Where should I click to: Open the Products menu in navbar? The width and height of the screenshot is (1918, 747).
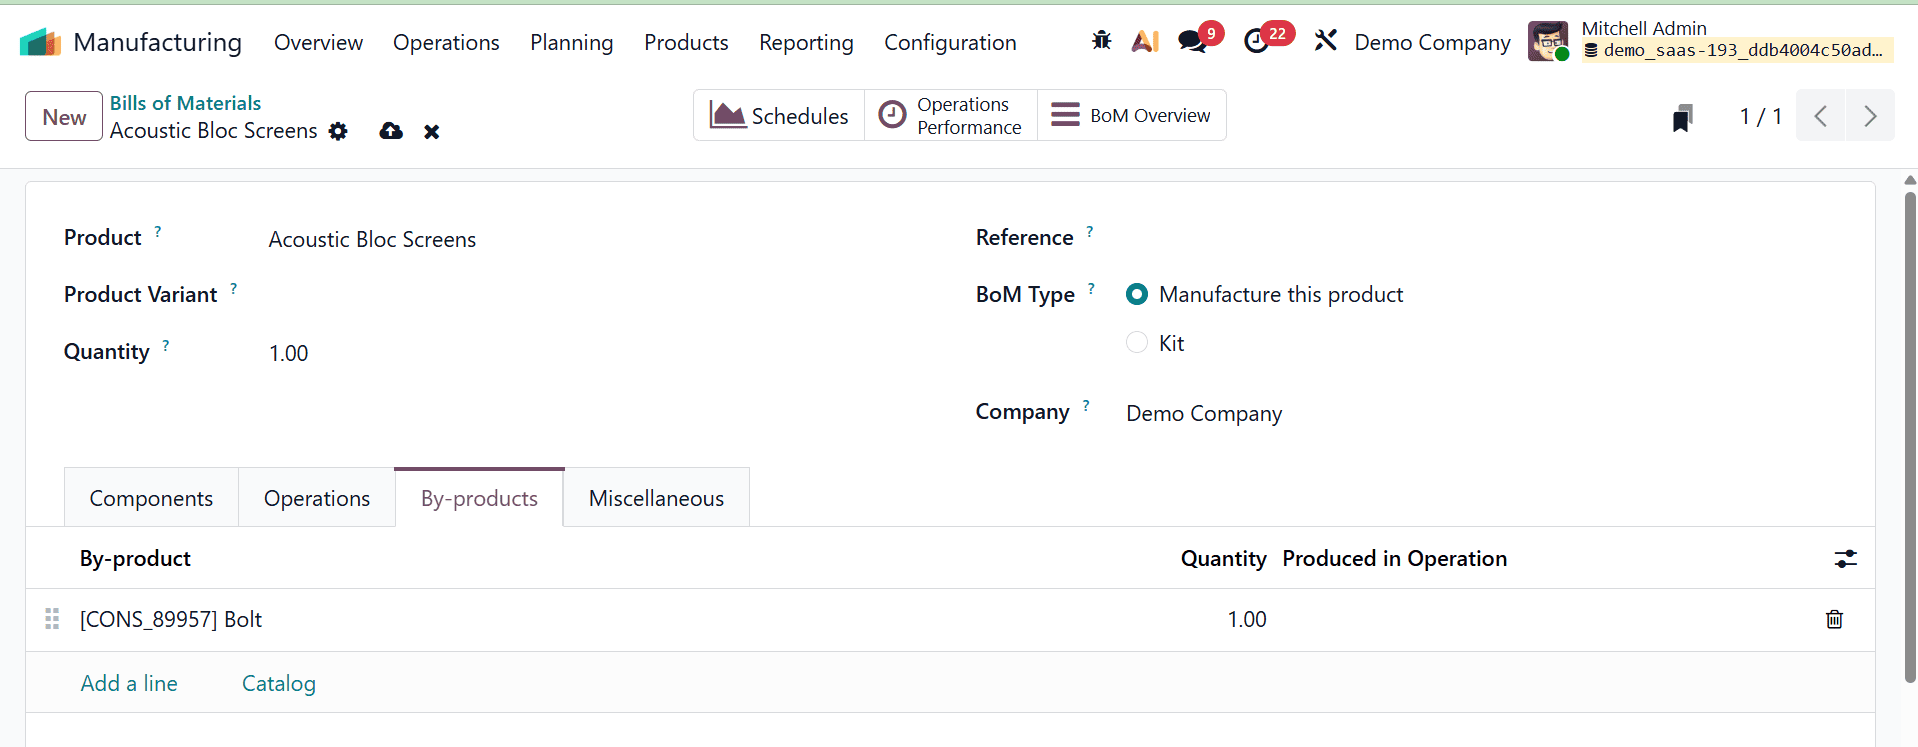pyautogui.click(x=686, y=42)
